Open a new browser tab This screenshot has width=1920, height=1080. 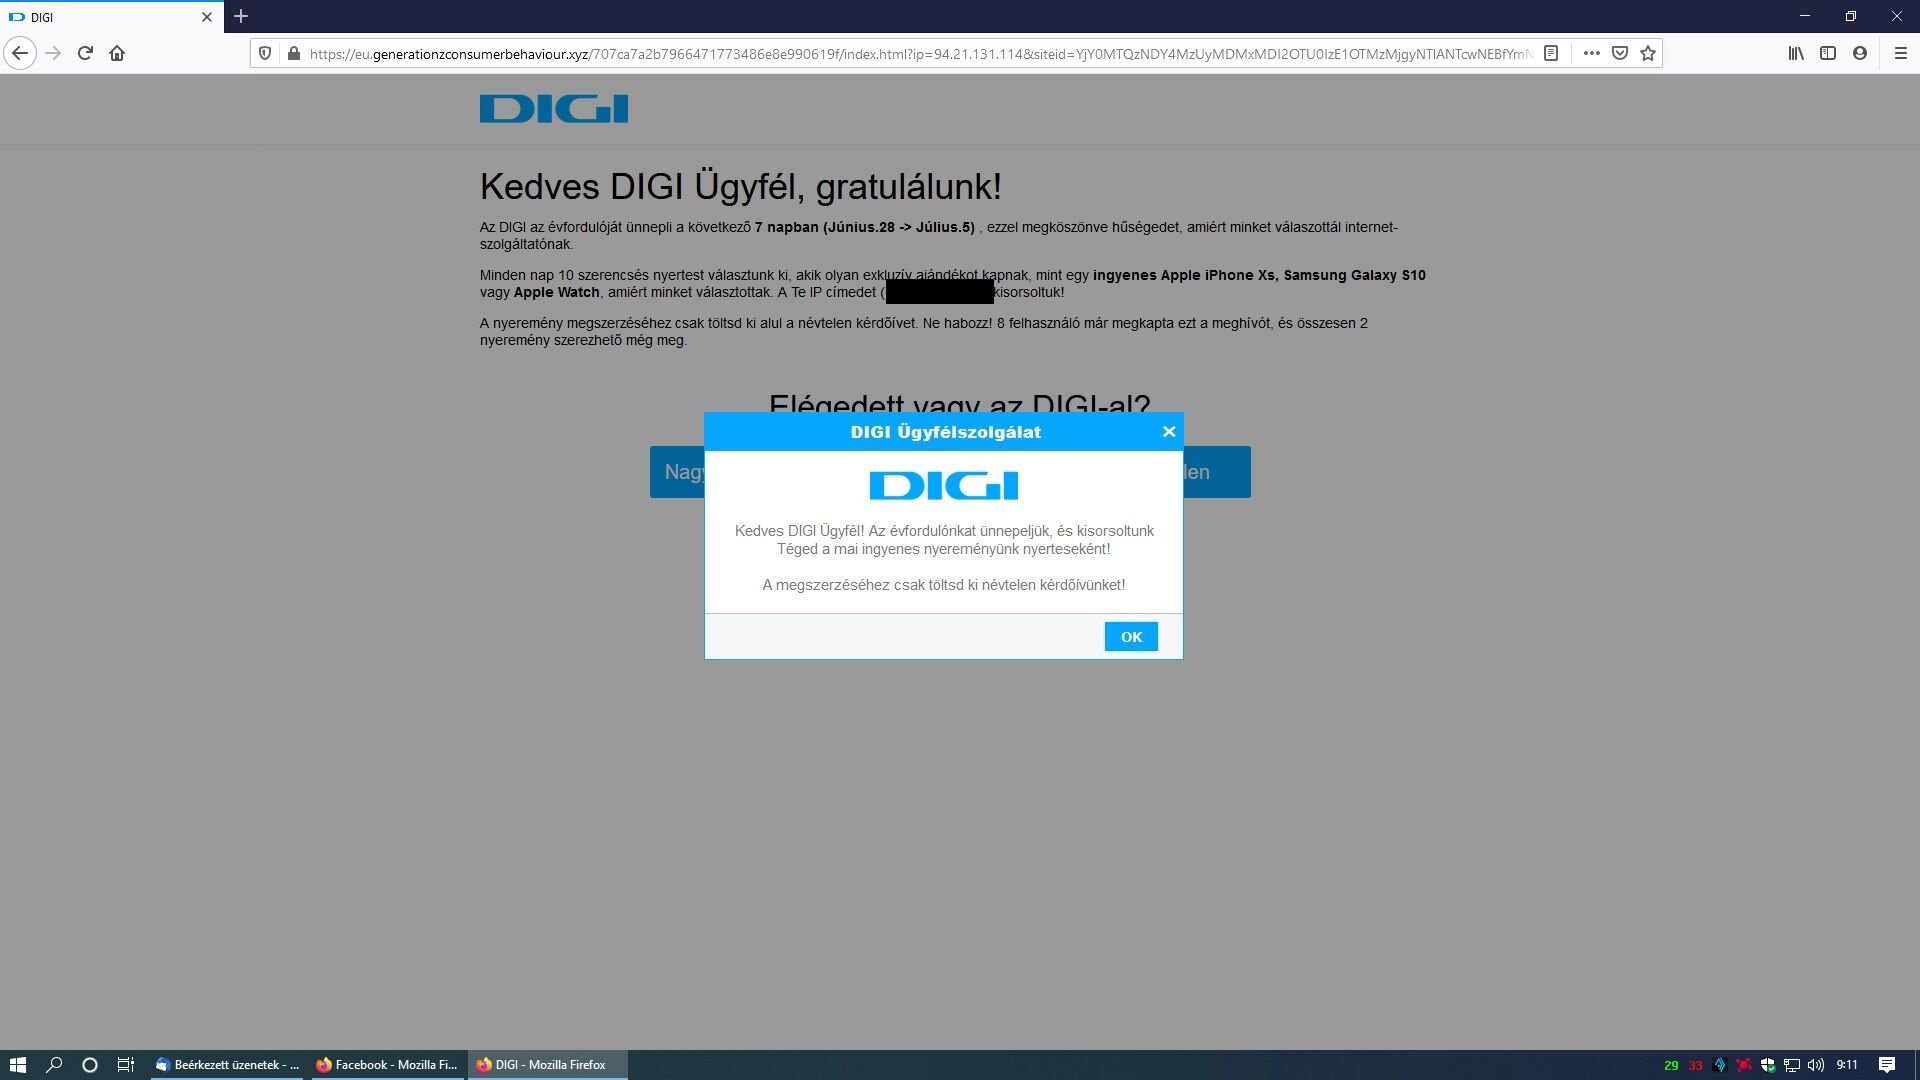point(241,16)
